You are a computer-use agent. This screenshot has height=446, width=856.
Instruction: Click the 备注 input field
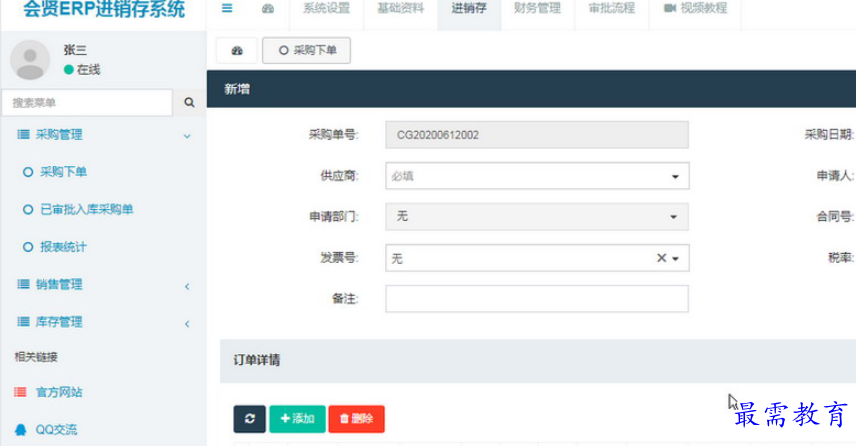537,299
